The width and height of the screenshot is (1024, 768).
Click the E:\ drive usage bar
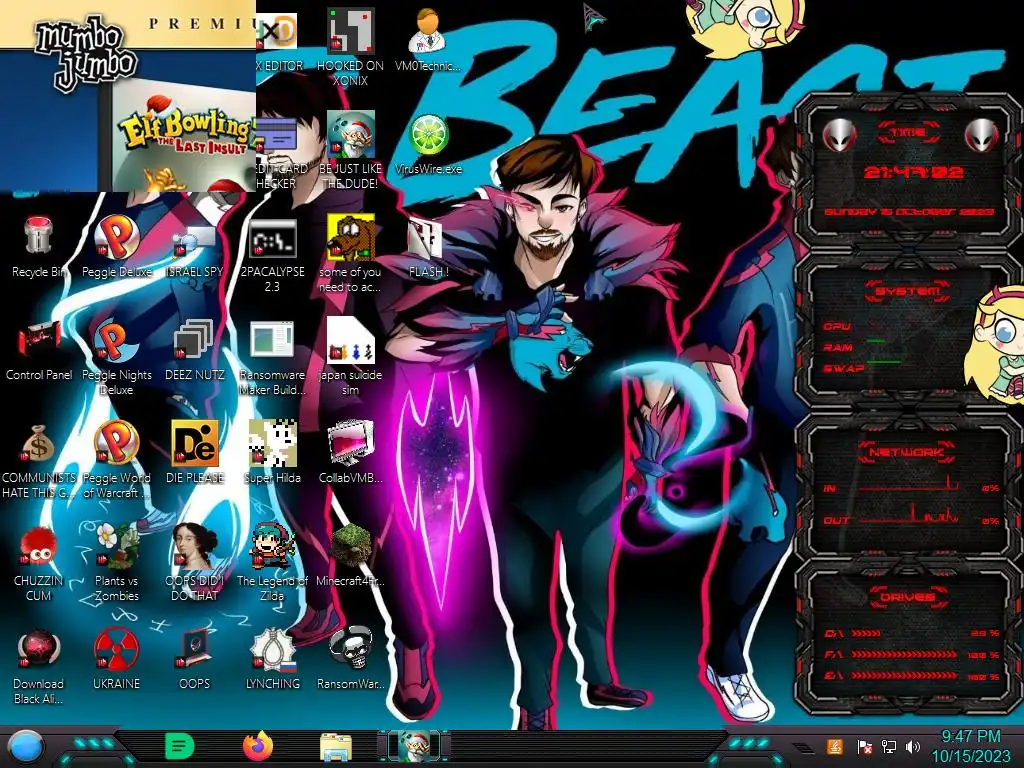pos(904,676)
